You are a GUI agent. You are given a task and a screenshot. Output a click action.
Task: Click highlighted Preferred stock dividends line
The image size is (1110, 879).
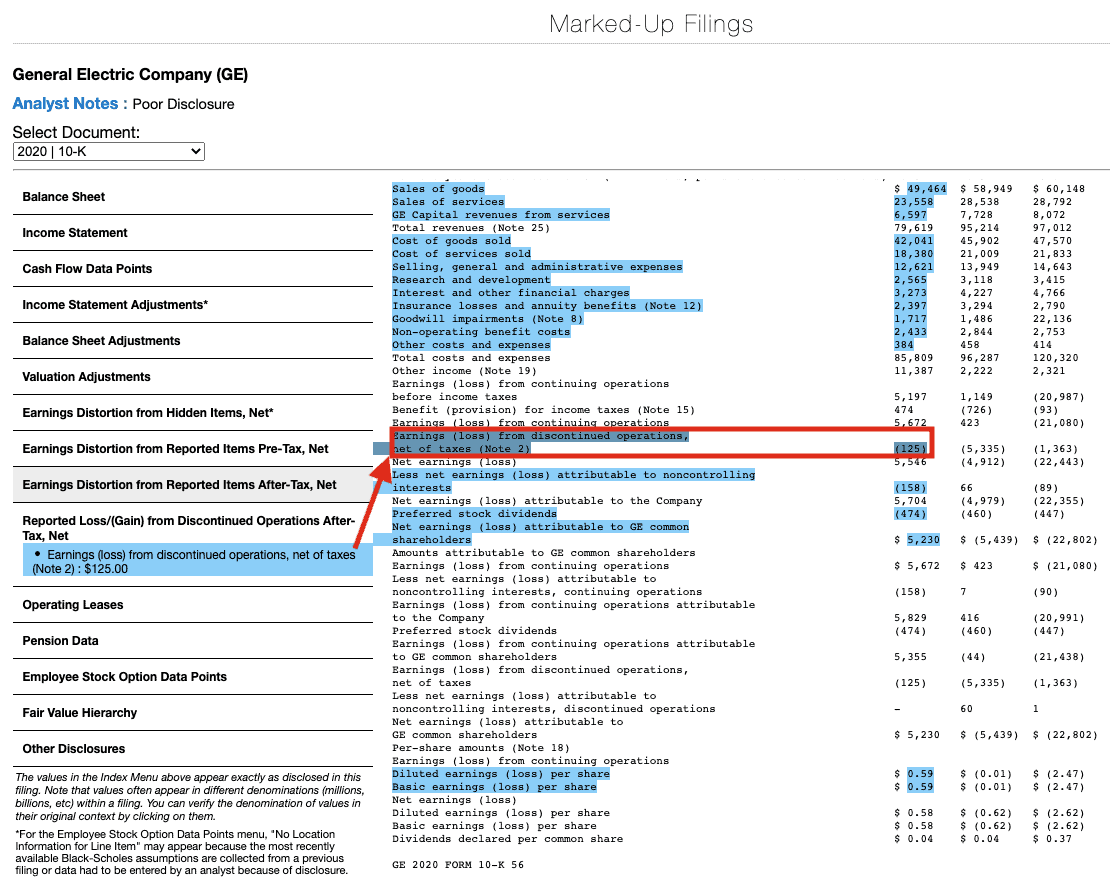[x=474, y=514]
